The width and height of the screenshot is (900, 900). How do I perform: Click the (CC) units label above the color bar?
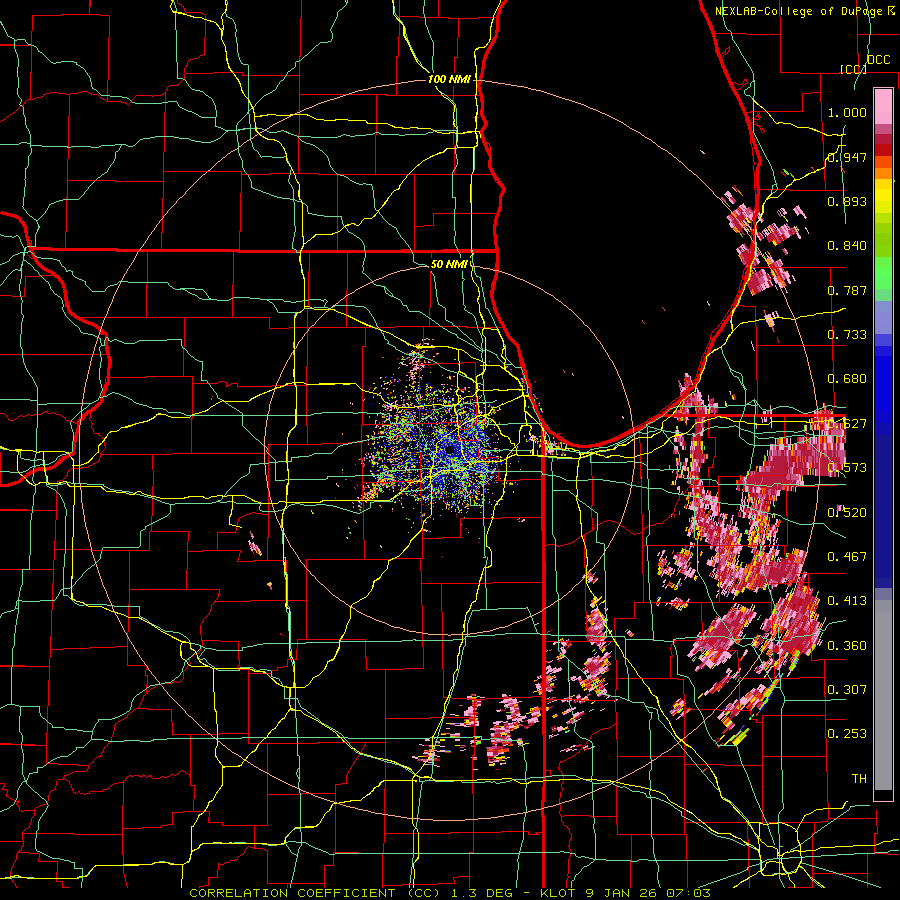[x=853, y=69]
